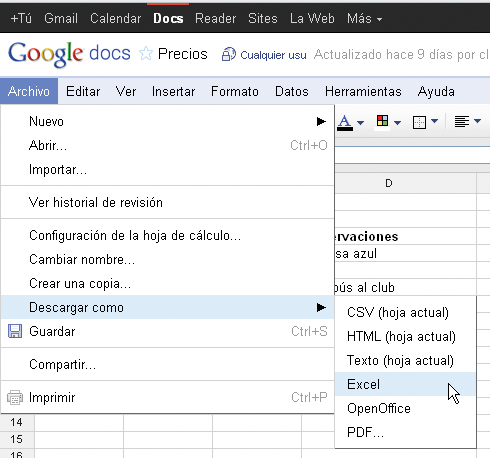Select Guardar menu entry
Viewport: 490px width, 458px height.
click(x=167, y=331)
